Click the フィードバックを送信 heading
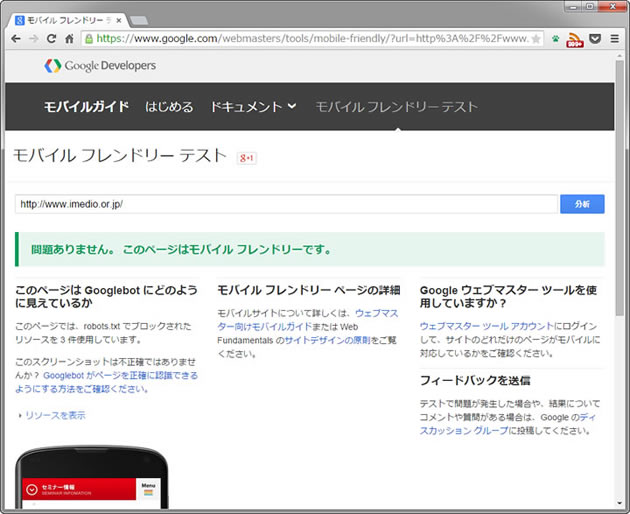Image resolution: width=630 pixels, height=514 pixels. click(475, 380)
